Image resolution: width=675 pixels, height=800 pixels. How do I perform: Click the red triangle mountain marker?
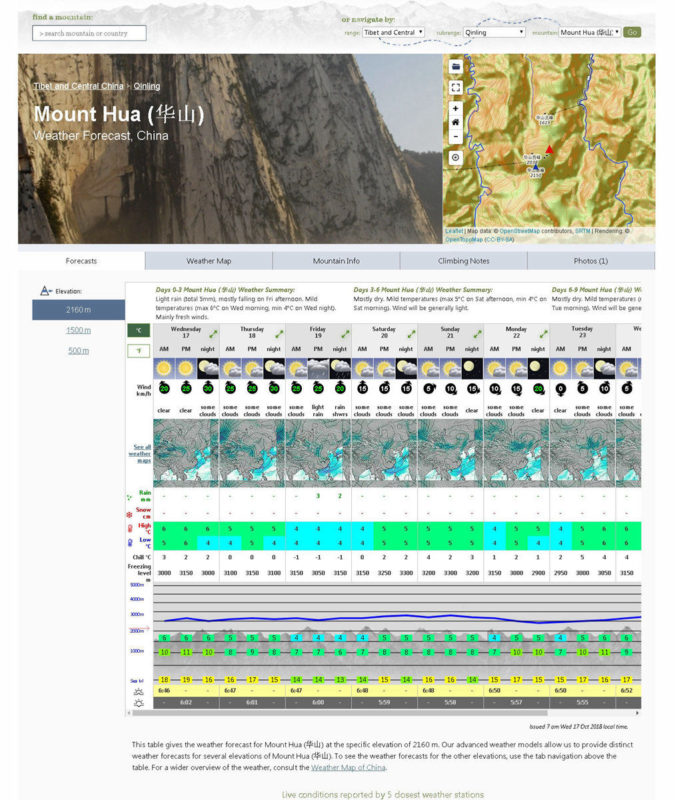(x=549, y=149)
